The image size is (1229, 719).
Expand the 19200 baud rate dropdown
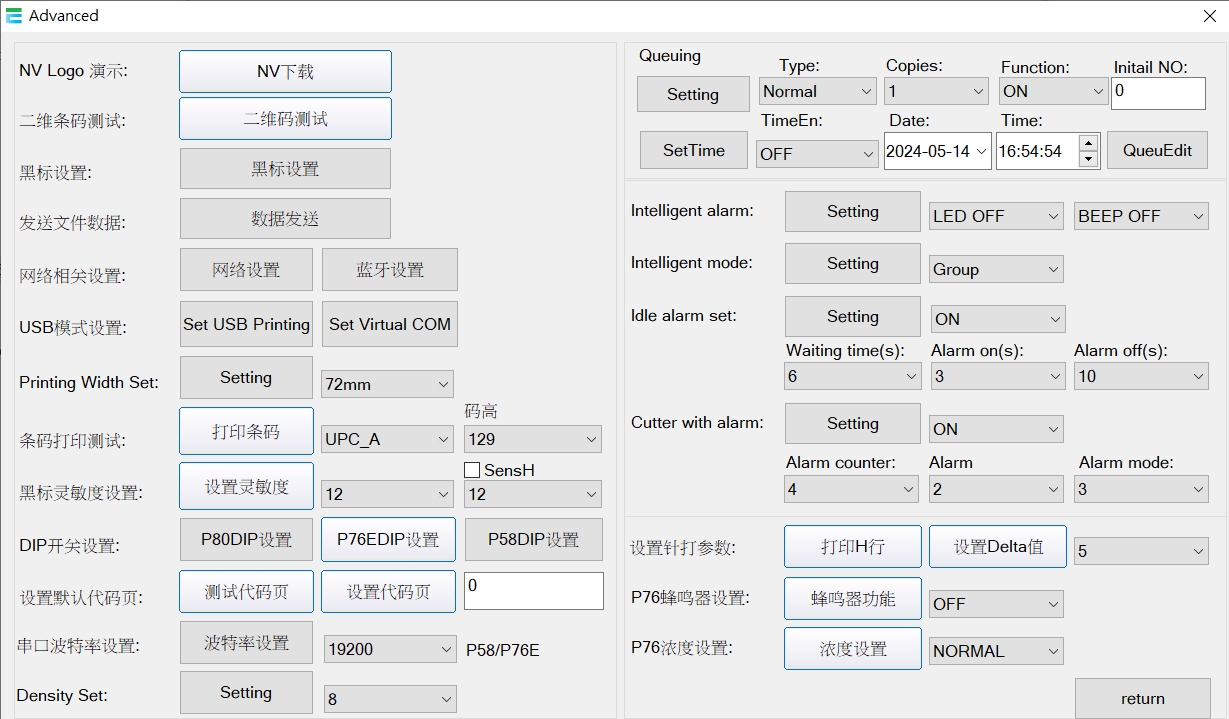coord(446,649)
